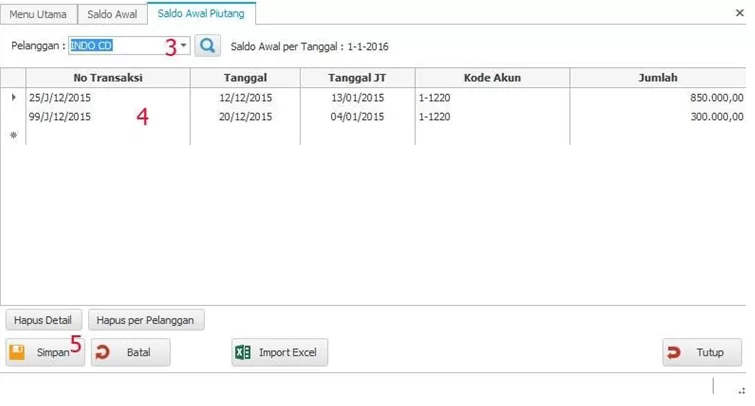Click the new row asterisk marker
The width and height of the screenshot is (755, 406).
tap(13, 136)
